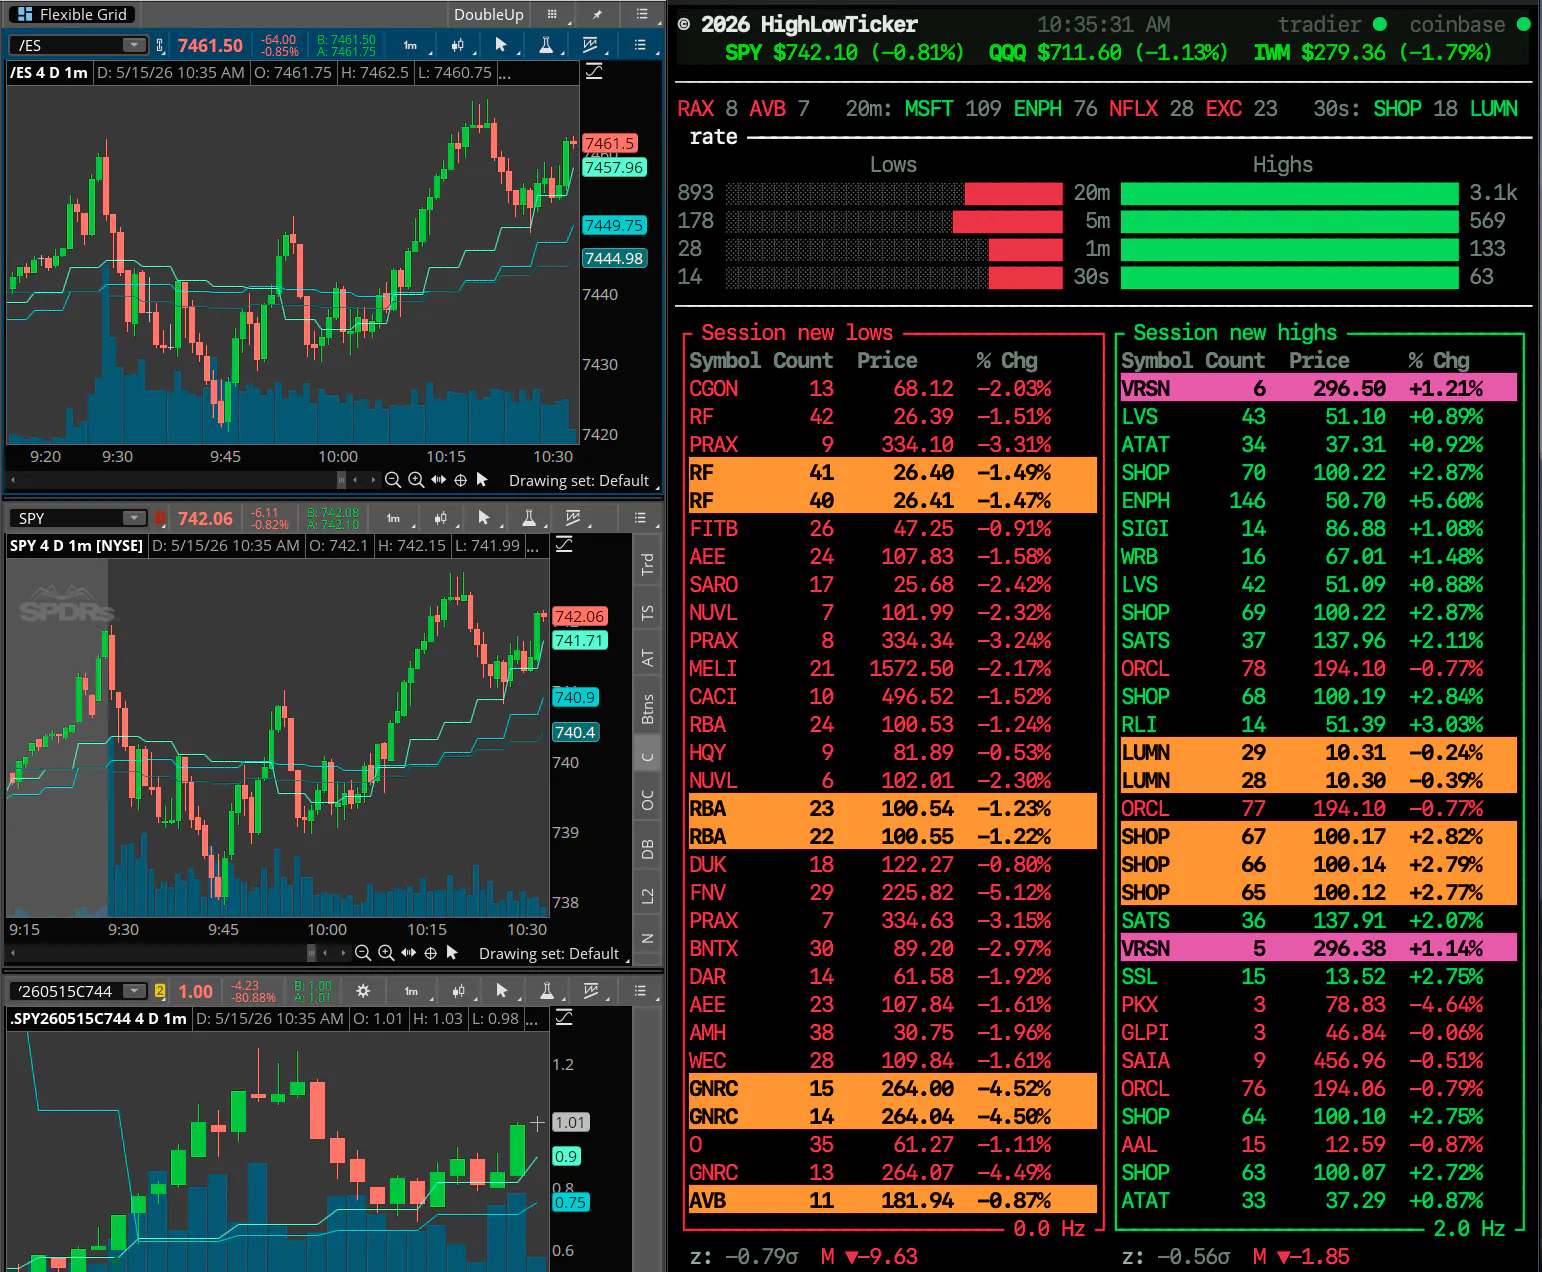The image size is (1542, 1272).
Task: Activate the crosshair icon below the SPY chart
Action: click(x=431, y=953)
